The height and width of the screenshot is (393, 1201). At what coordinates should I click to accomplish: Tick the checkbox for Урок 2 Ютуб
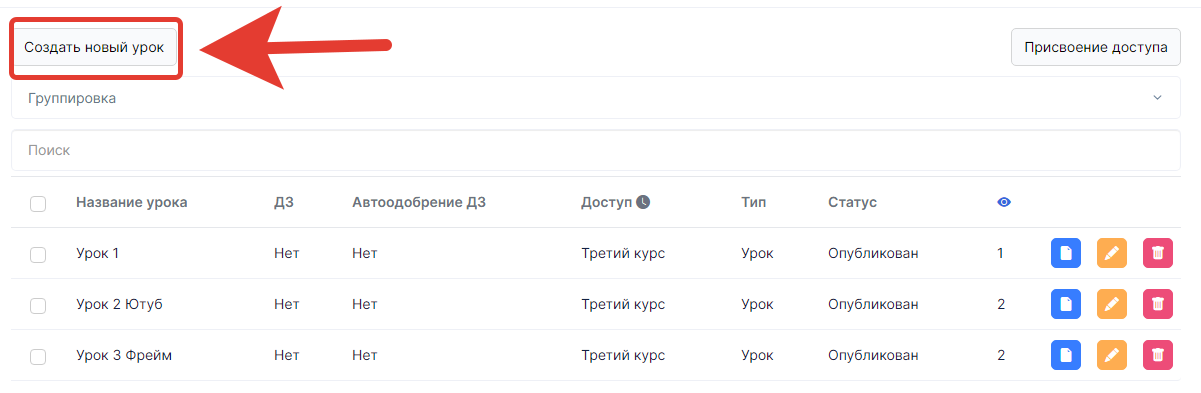click(x=38, y=306)
